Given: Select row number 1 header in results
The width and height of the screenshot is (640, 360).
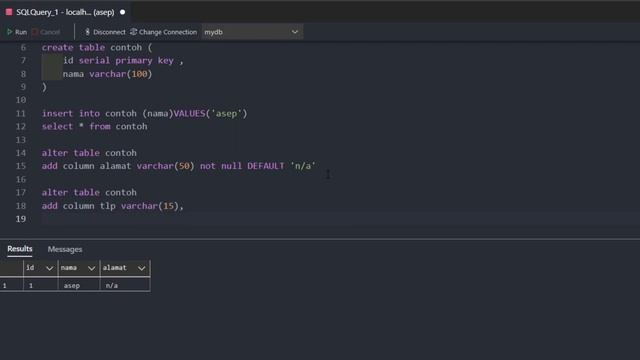Looking at the screenshot, I should click(11, 285).
